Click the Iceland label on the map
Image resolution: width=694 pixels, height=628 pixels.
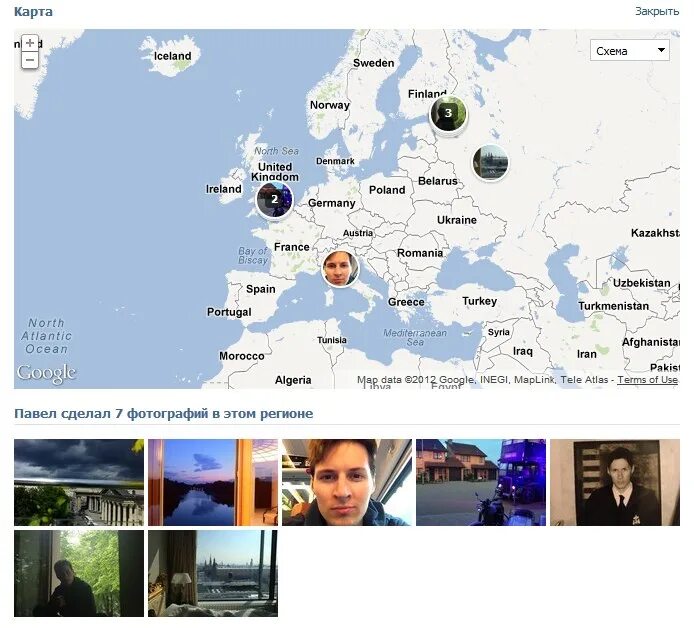click(173, 56)
